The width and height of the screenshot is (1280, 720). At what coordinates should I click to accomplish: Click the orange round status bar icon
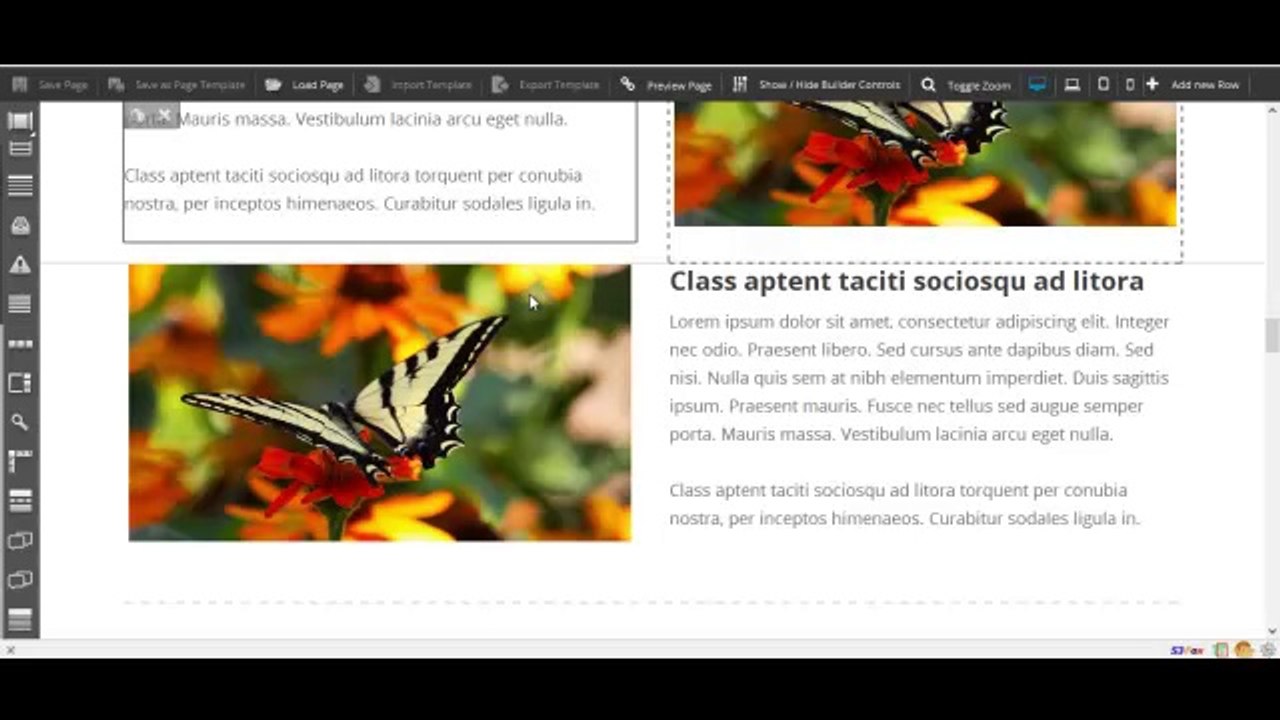(x=1244, y=650)
